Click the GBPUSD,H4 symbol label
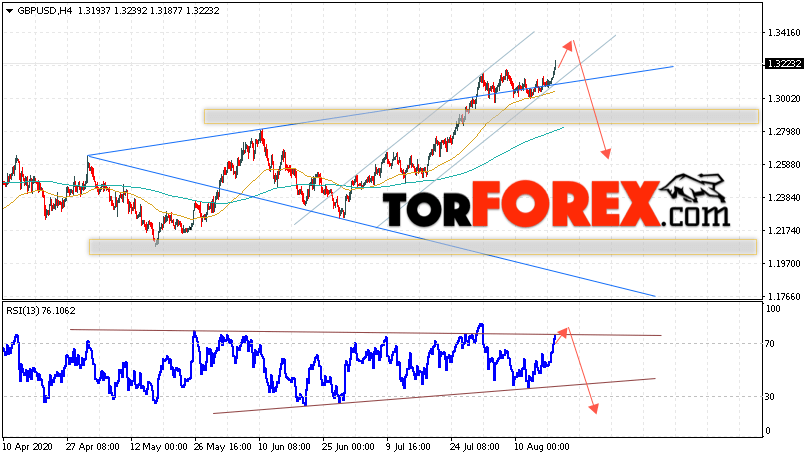 point(45,11)
